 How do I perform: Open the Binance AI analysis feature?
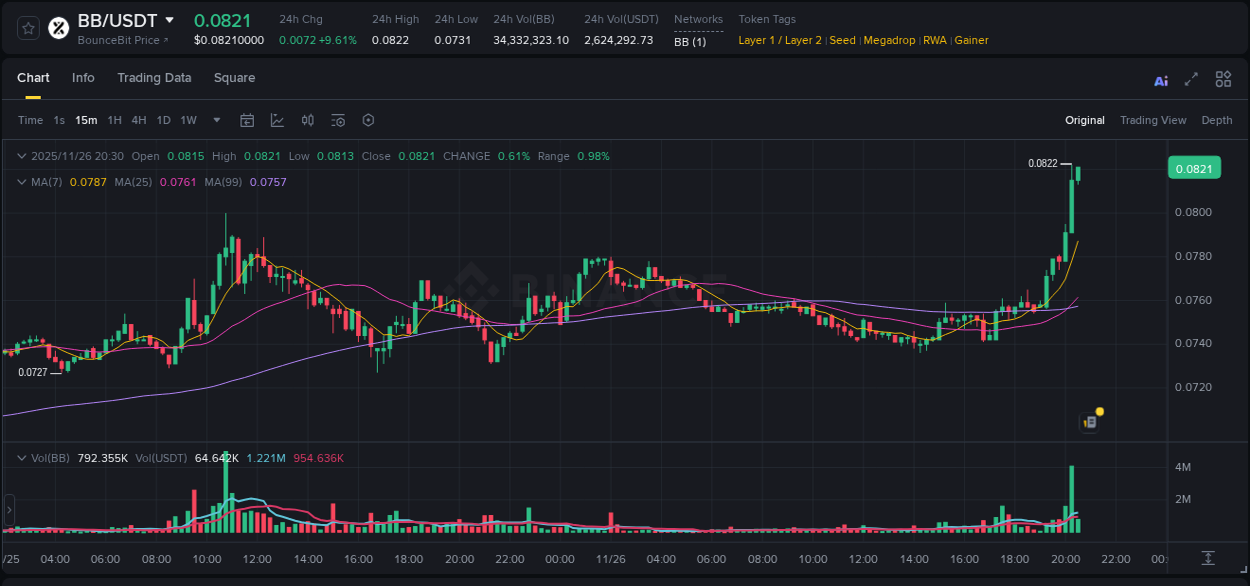coord(1160,80)
